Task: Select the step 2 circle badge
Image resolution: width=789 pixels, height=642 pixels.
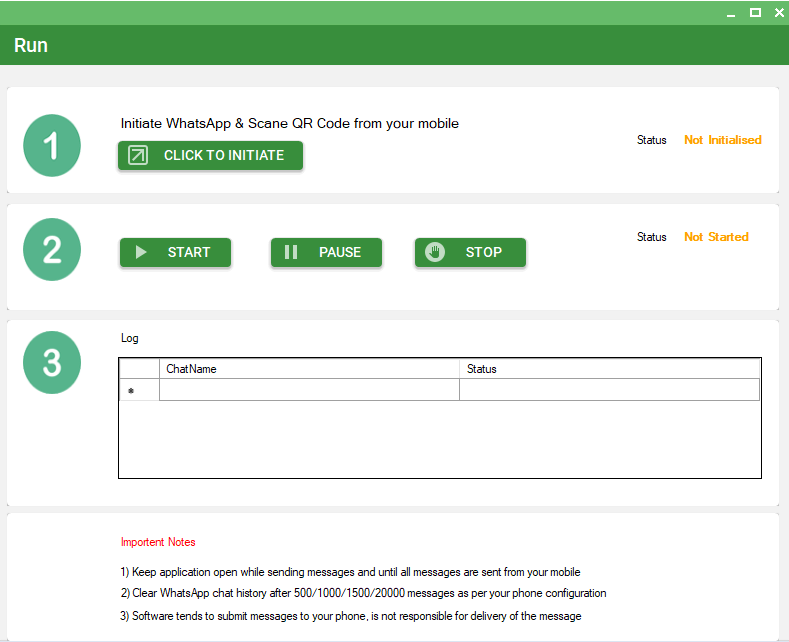Action: [x=52, y=249]
